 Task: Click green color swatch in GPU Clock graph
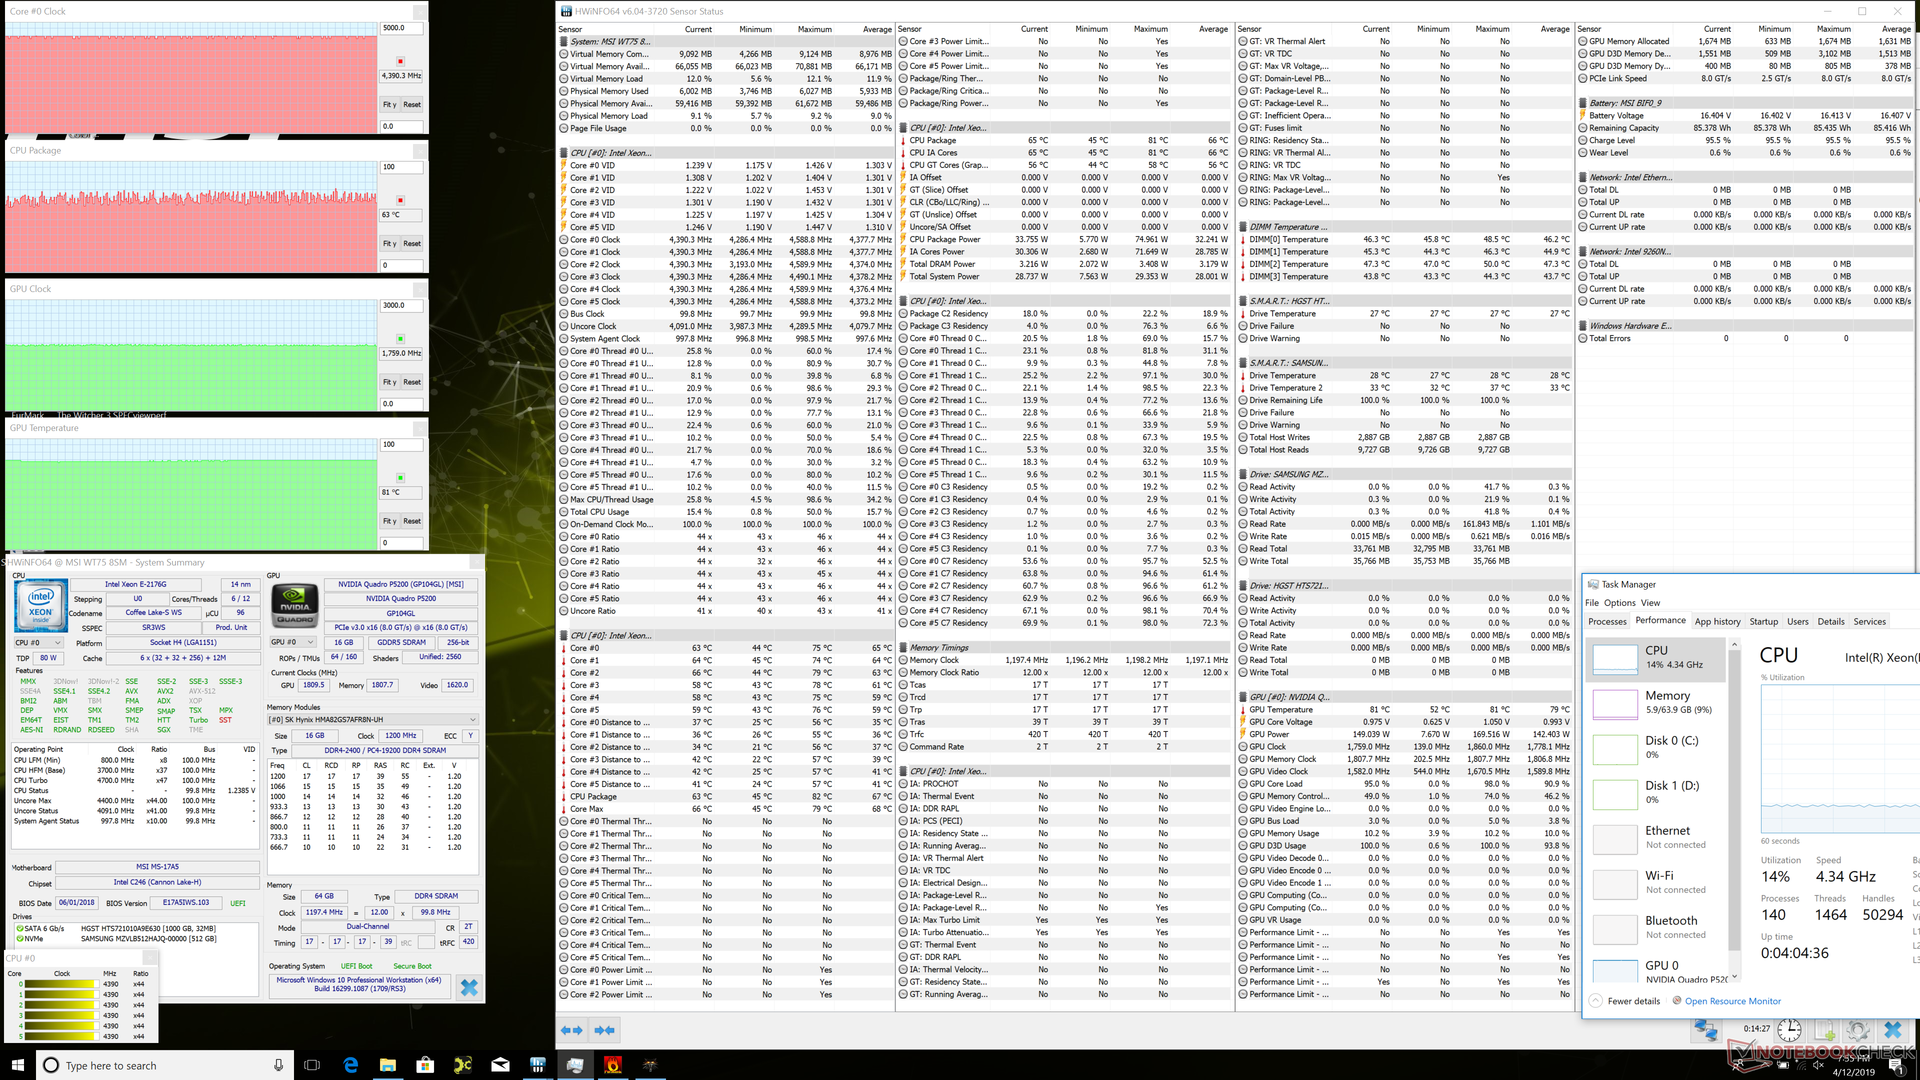point(400,339)
